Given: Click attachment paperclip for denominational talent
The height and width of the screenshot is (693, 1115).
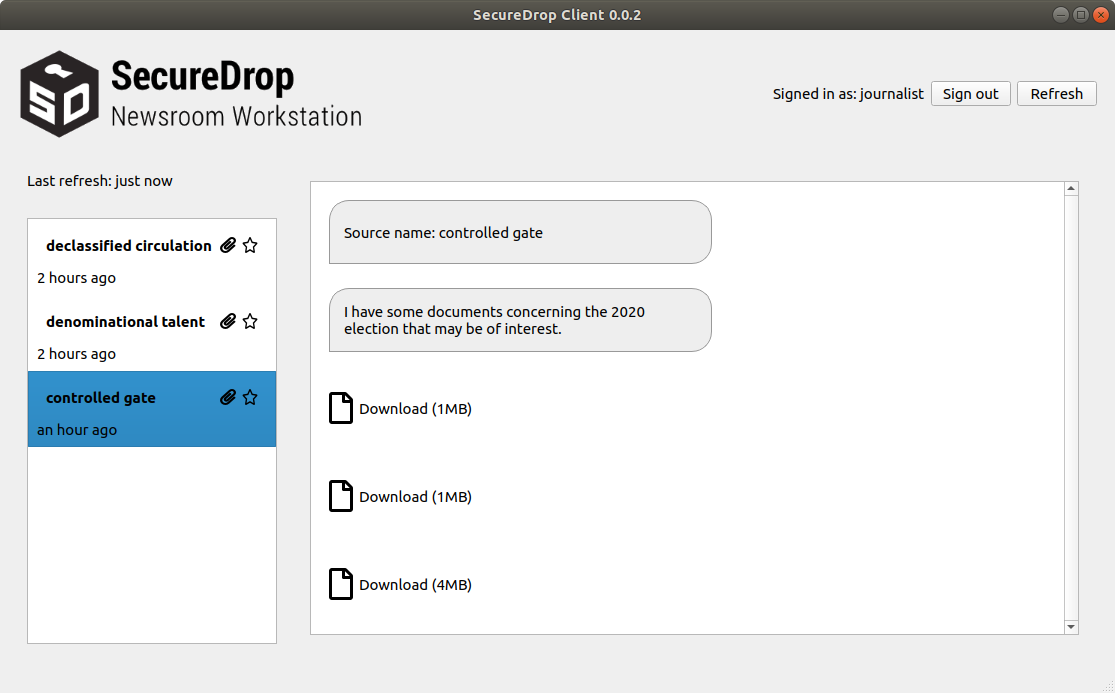Looking at the screenshot, I should (228, 321).
